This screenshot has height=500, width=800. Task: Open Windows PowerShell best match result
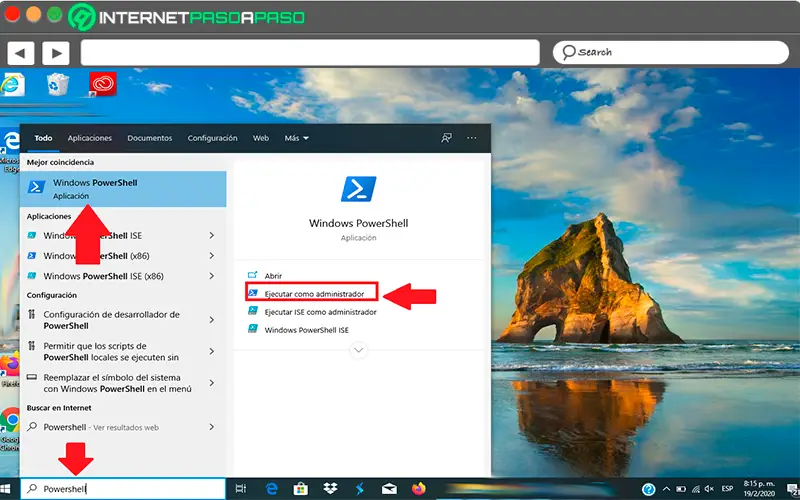123,189
